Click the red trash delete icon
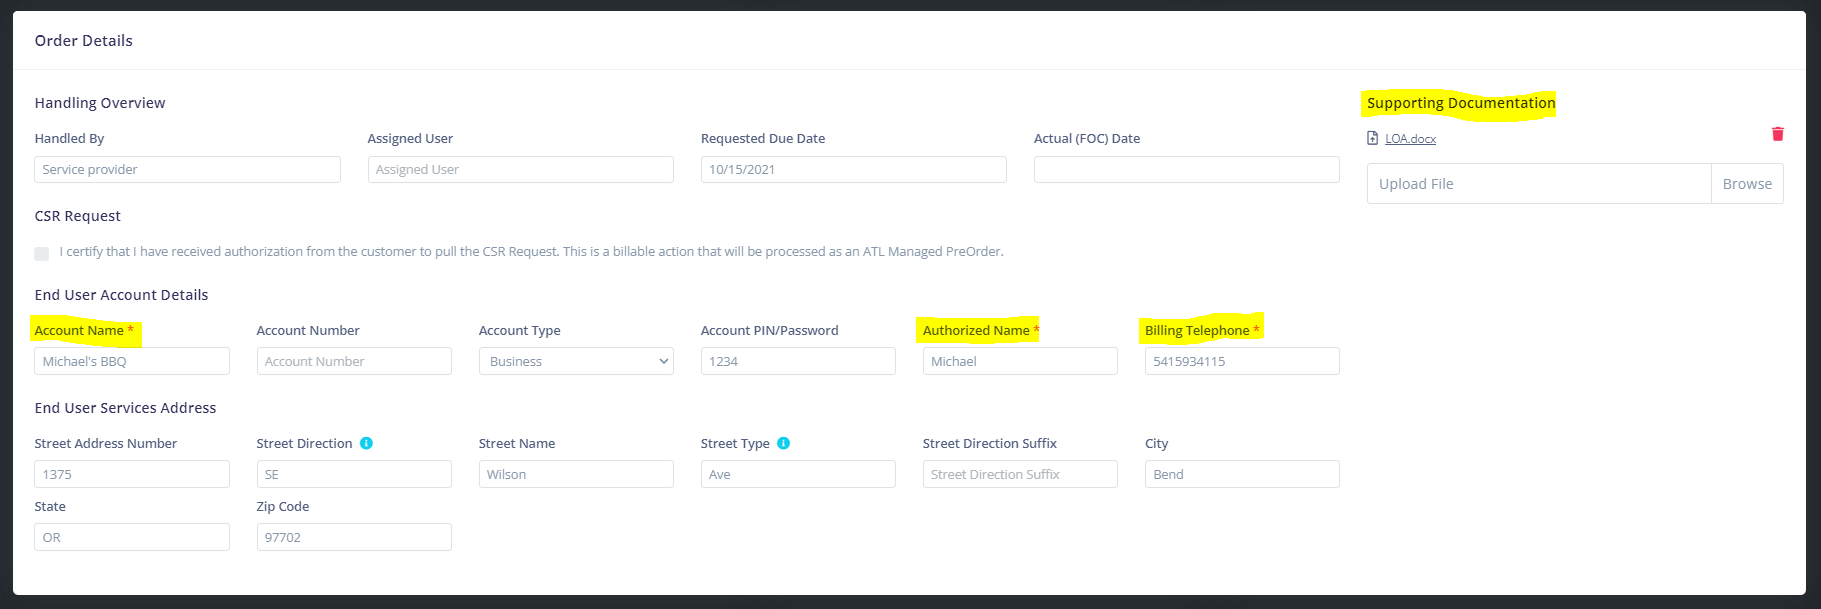The image size is (1821, 609). (1777, 134)
